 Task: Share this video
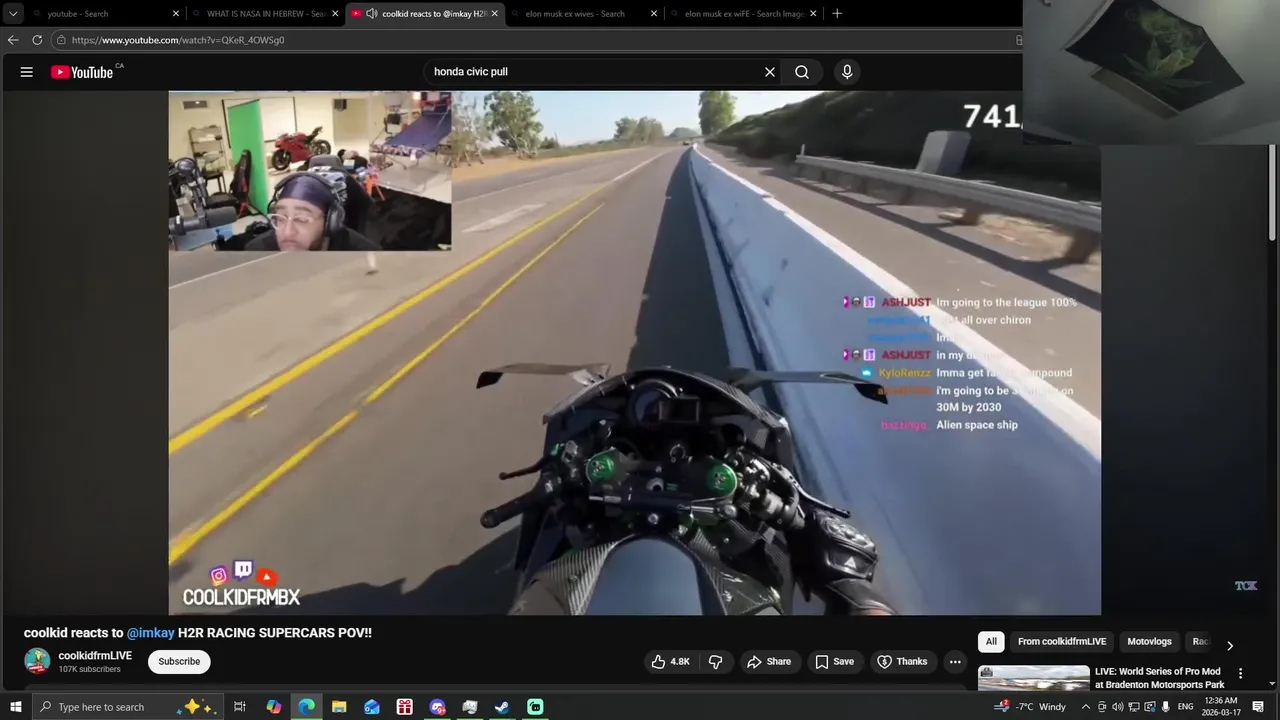769,661
